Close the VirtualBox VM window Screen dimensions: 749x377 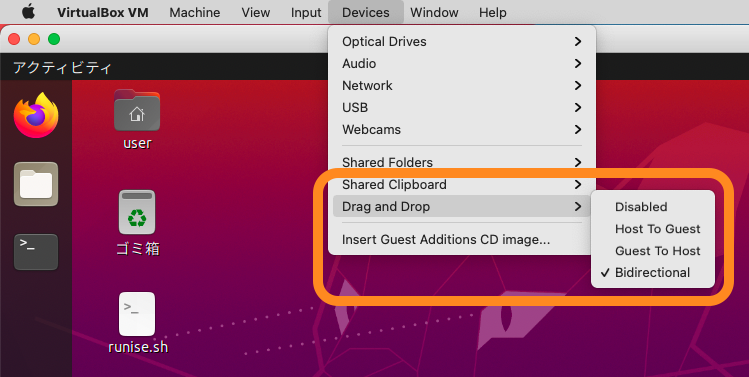[14, 39]
